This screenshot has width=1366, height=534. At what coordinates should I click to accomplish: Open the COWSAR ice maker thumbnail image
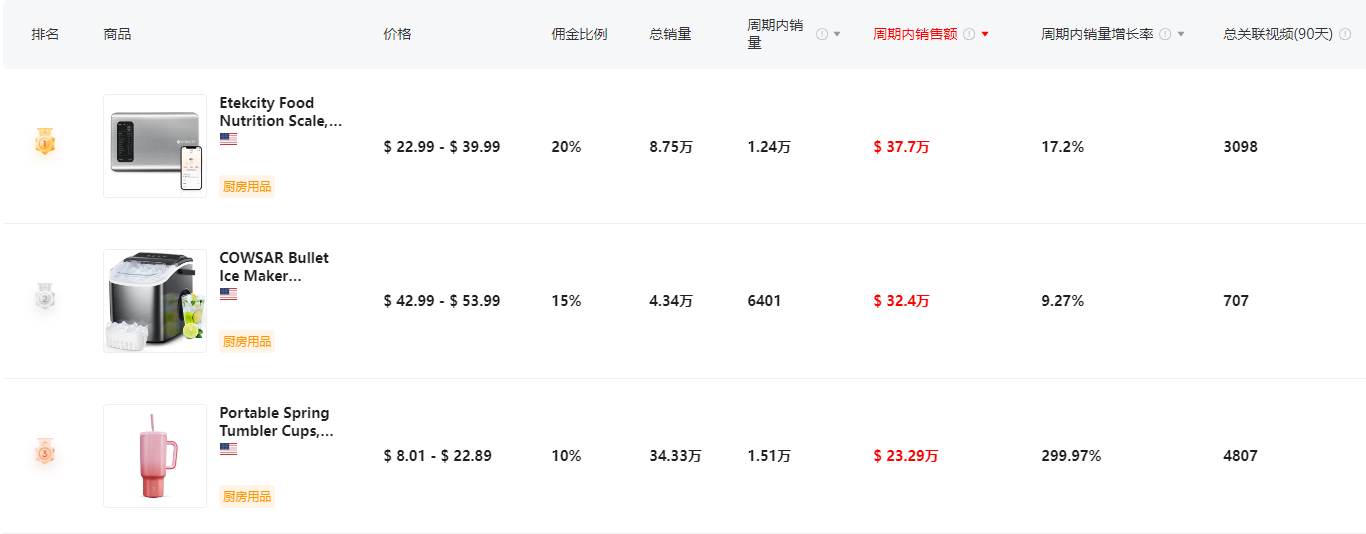click(155, 301)
